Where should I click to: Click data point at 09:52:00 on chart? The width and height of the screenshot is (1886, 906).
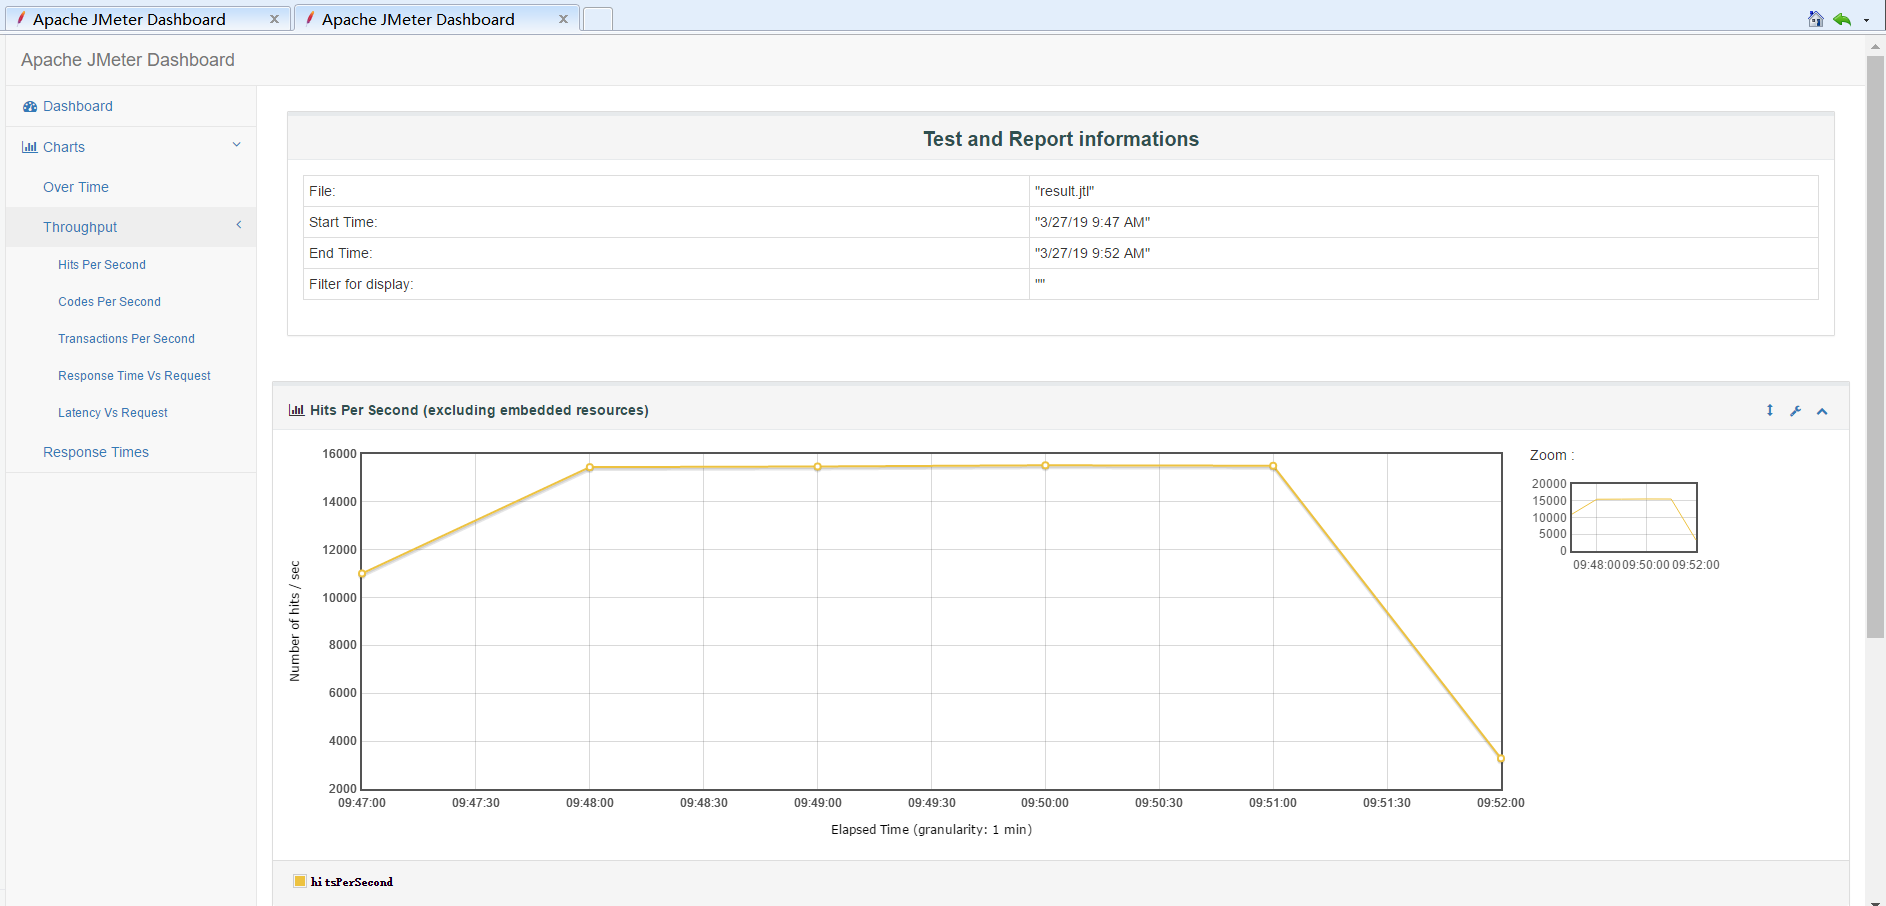click(x=1501, y=758)
